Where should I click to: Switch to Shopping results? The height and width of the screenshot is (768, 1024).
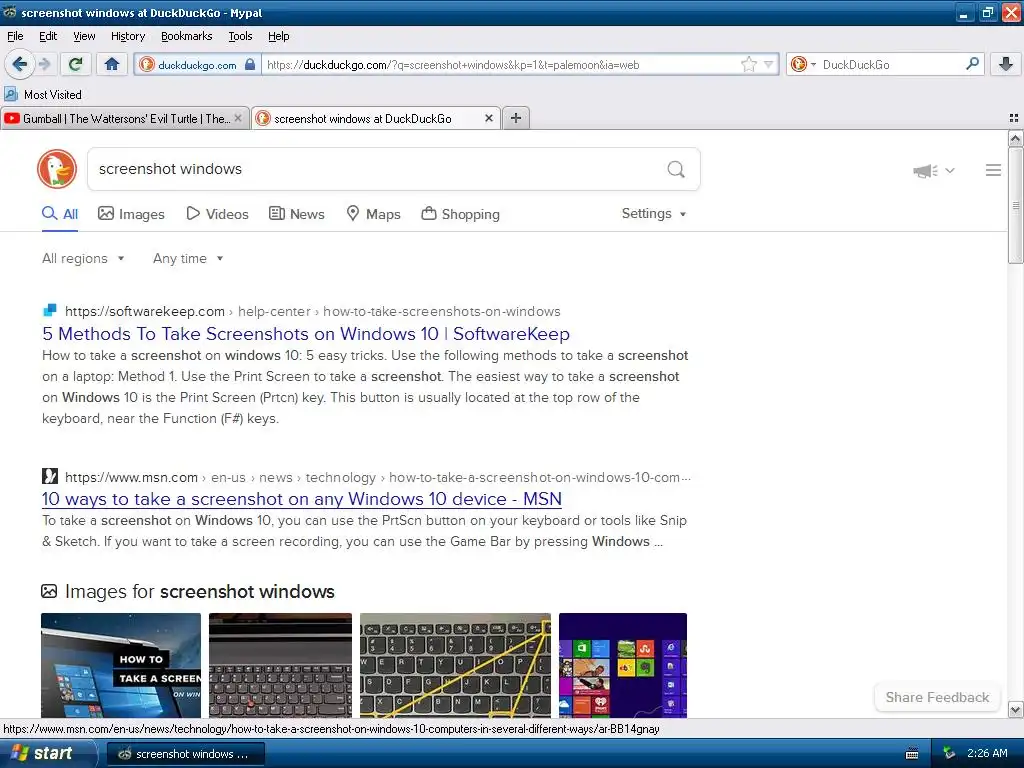pos(460,214)
